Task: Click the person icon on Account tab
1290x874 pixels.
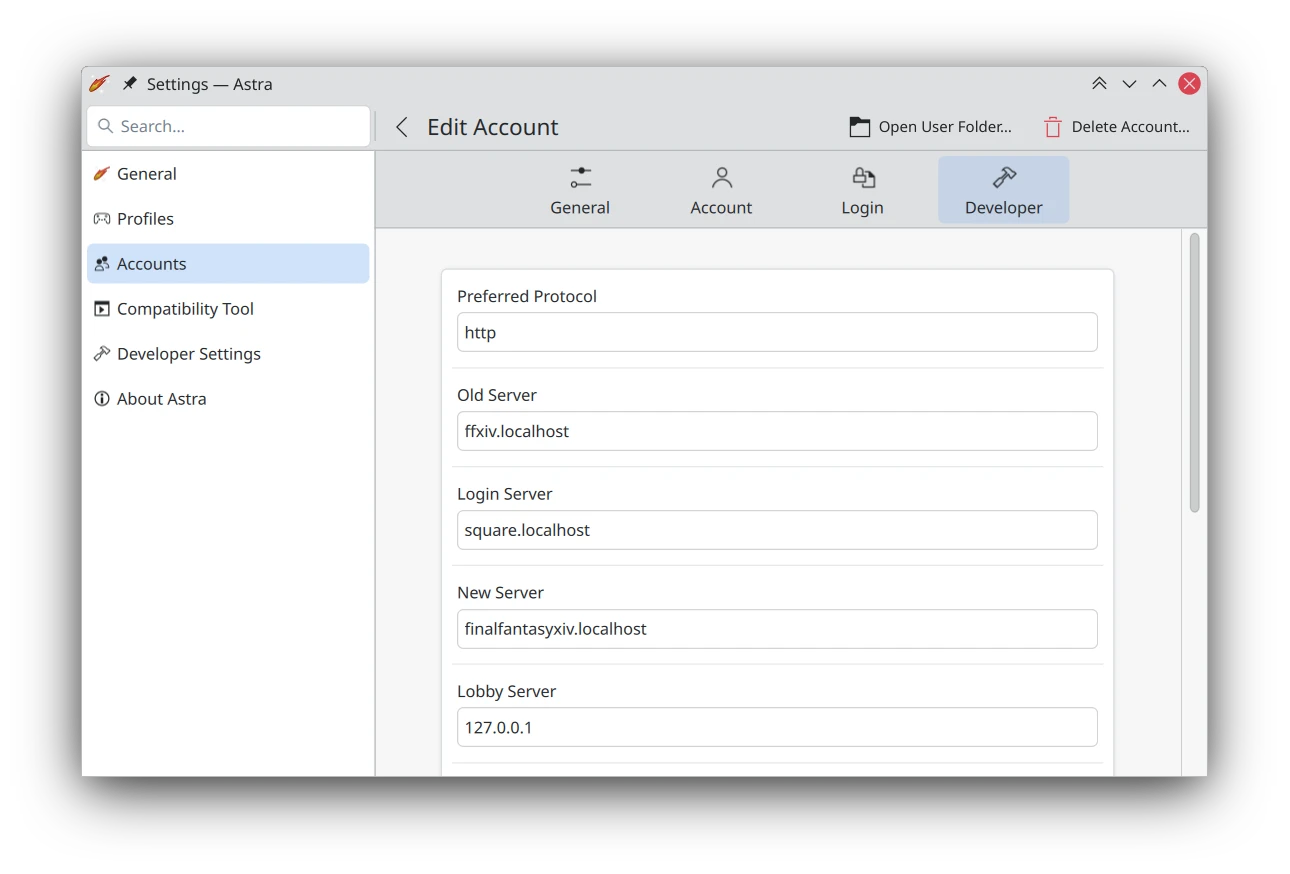Action: point(721,178)
